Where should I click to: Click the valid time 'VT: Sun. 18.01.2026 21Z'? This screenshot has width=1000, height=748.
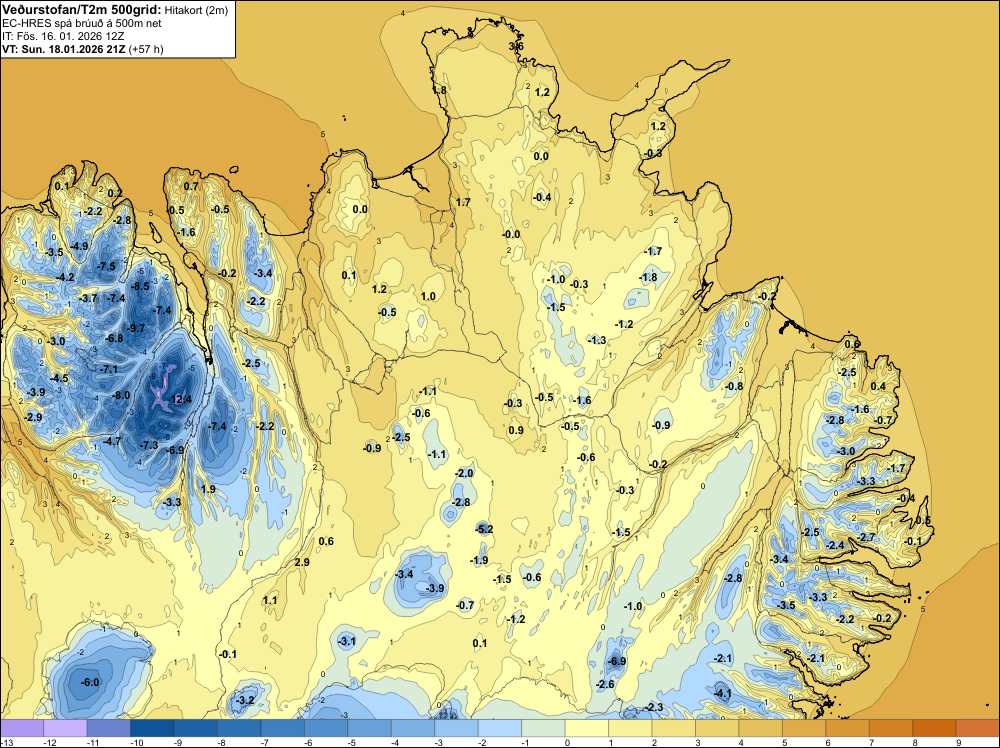coord(64,49)
